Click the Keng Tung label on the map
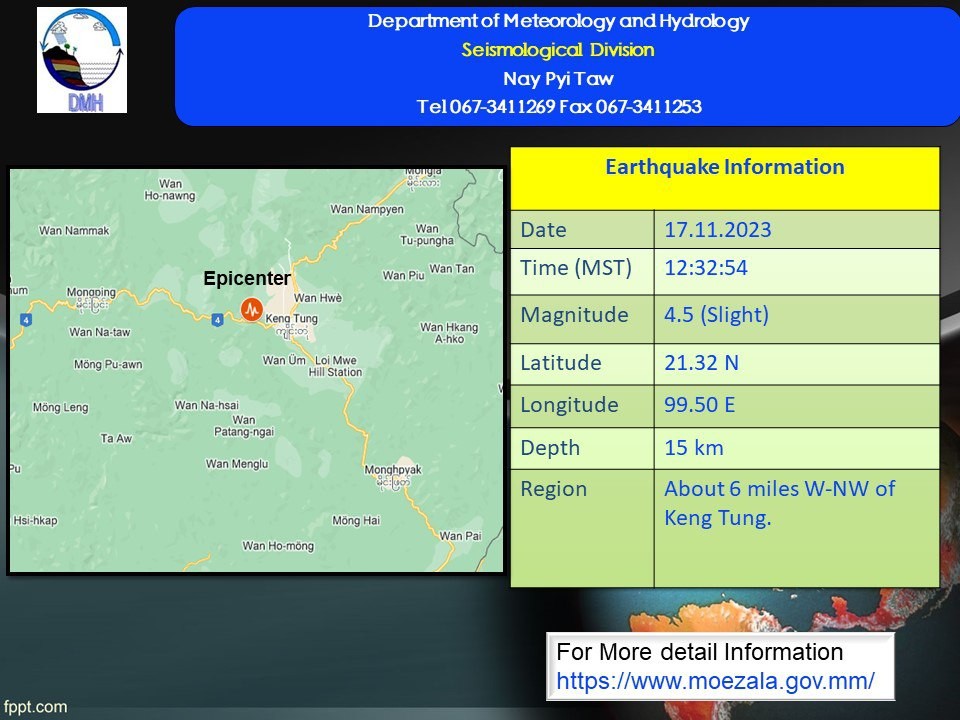Image resolution: width=960 pixels, height=720 pixels. [290, 318]
